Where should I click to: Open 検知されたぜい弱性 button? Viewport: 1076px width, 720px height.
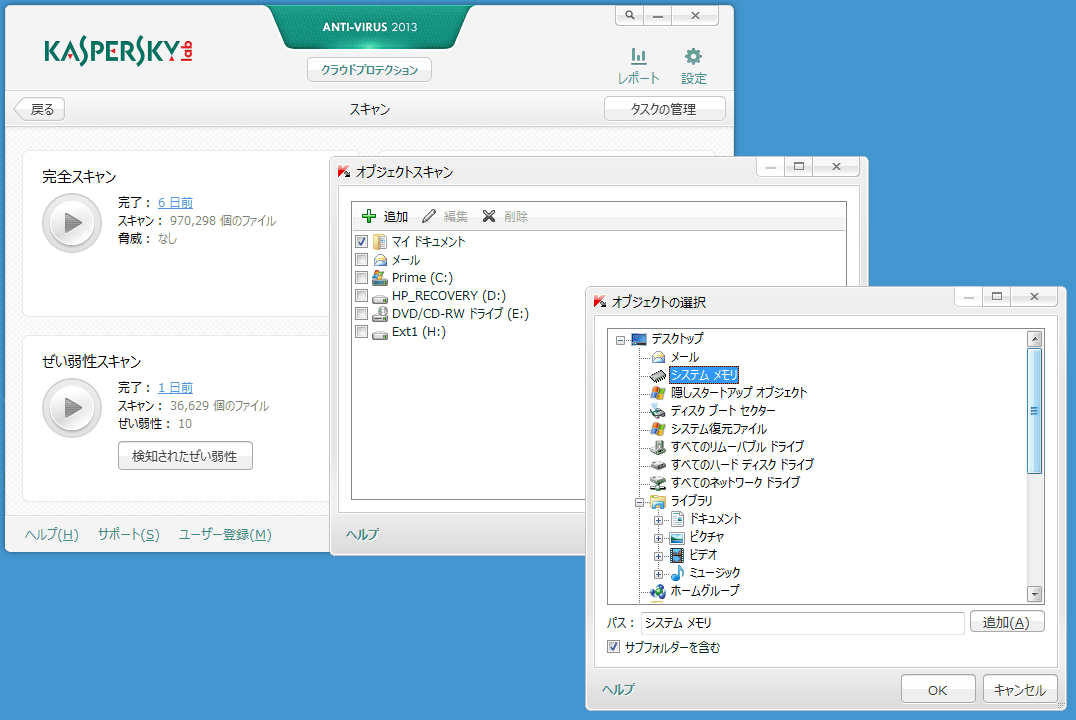(x=185, y=456)
